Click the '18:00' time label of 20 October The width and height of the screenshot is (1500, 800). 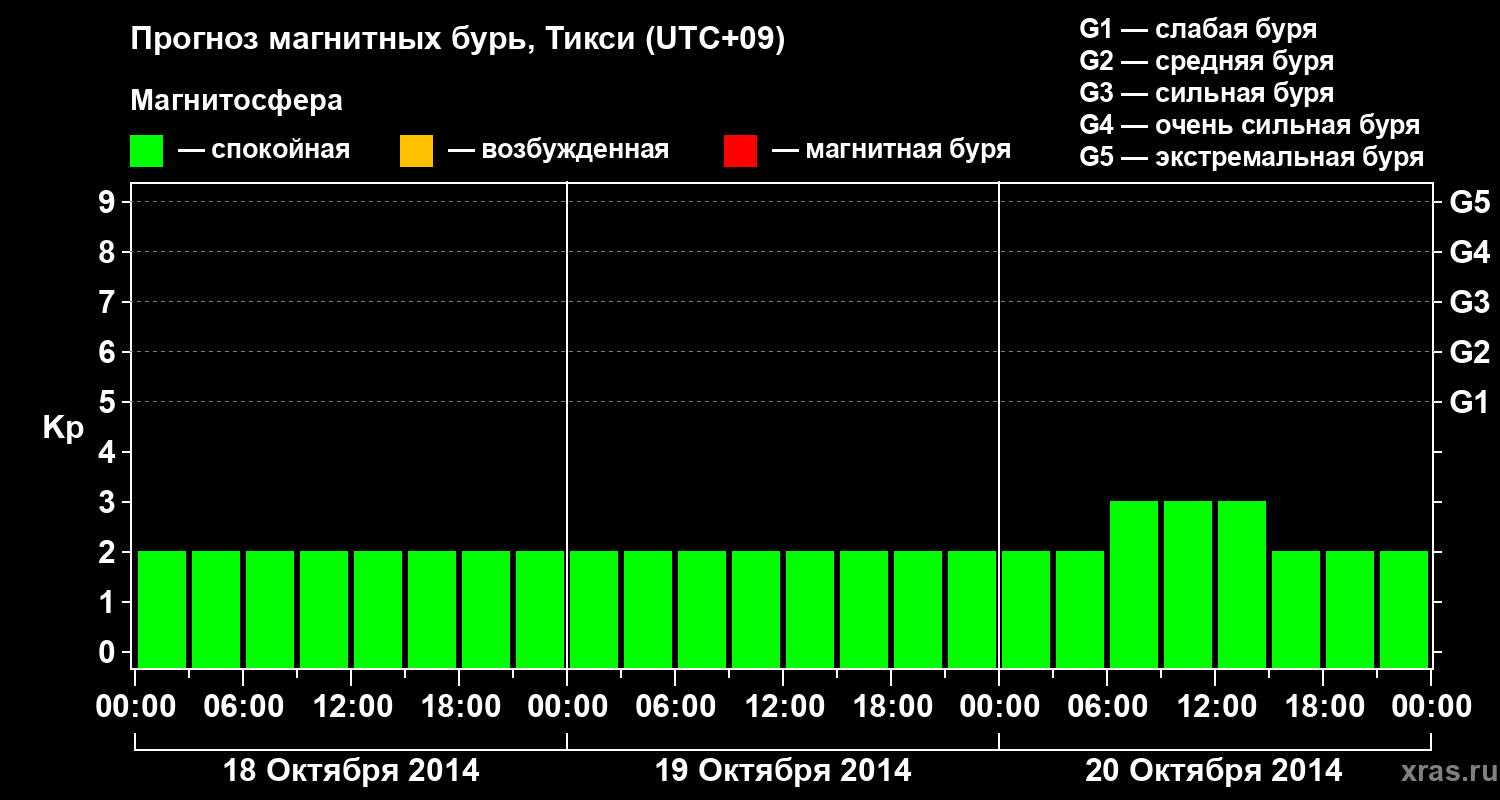click(1323, 706)
